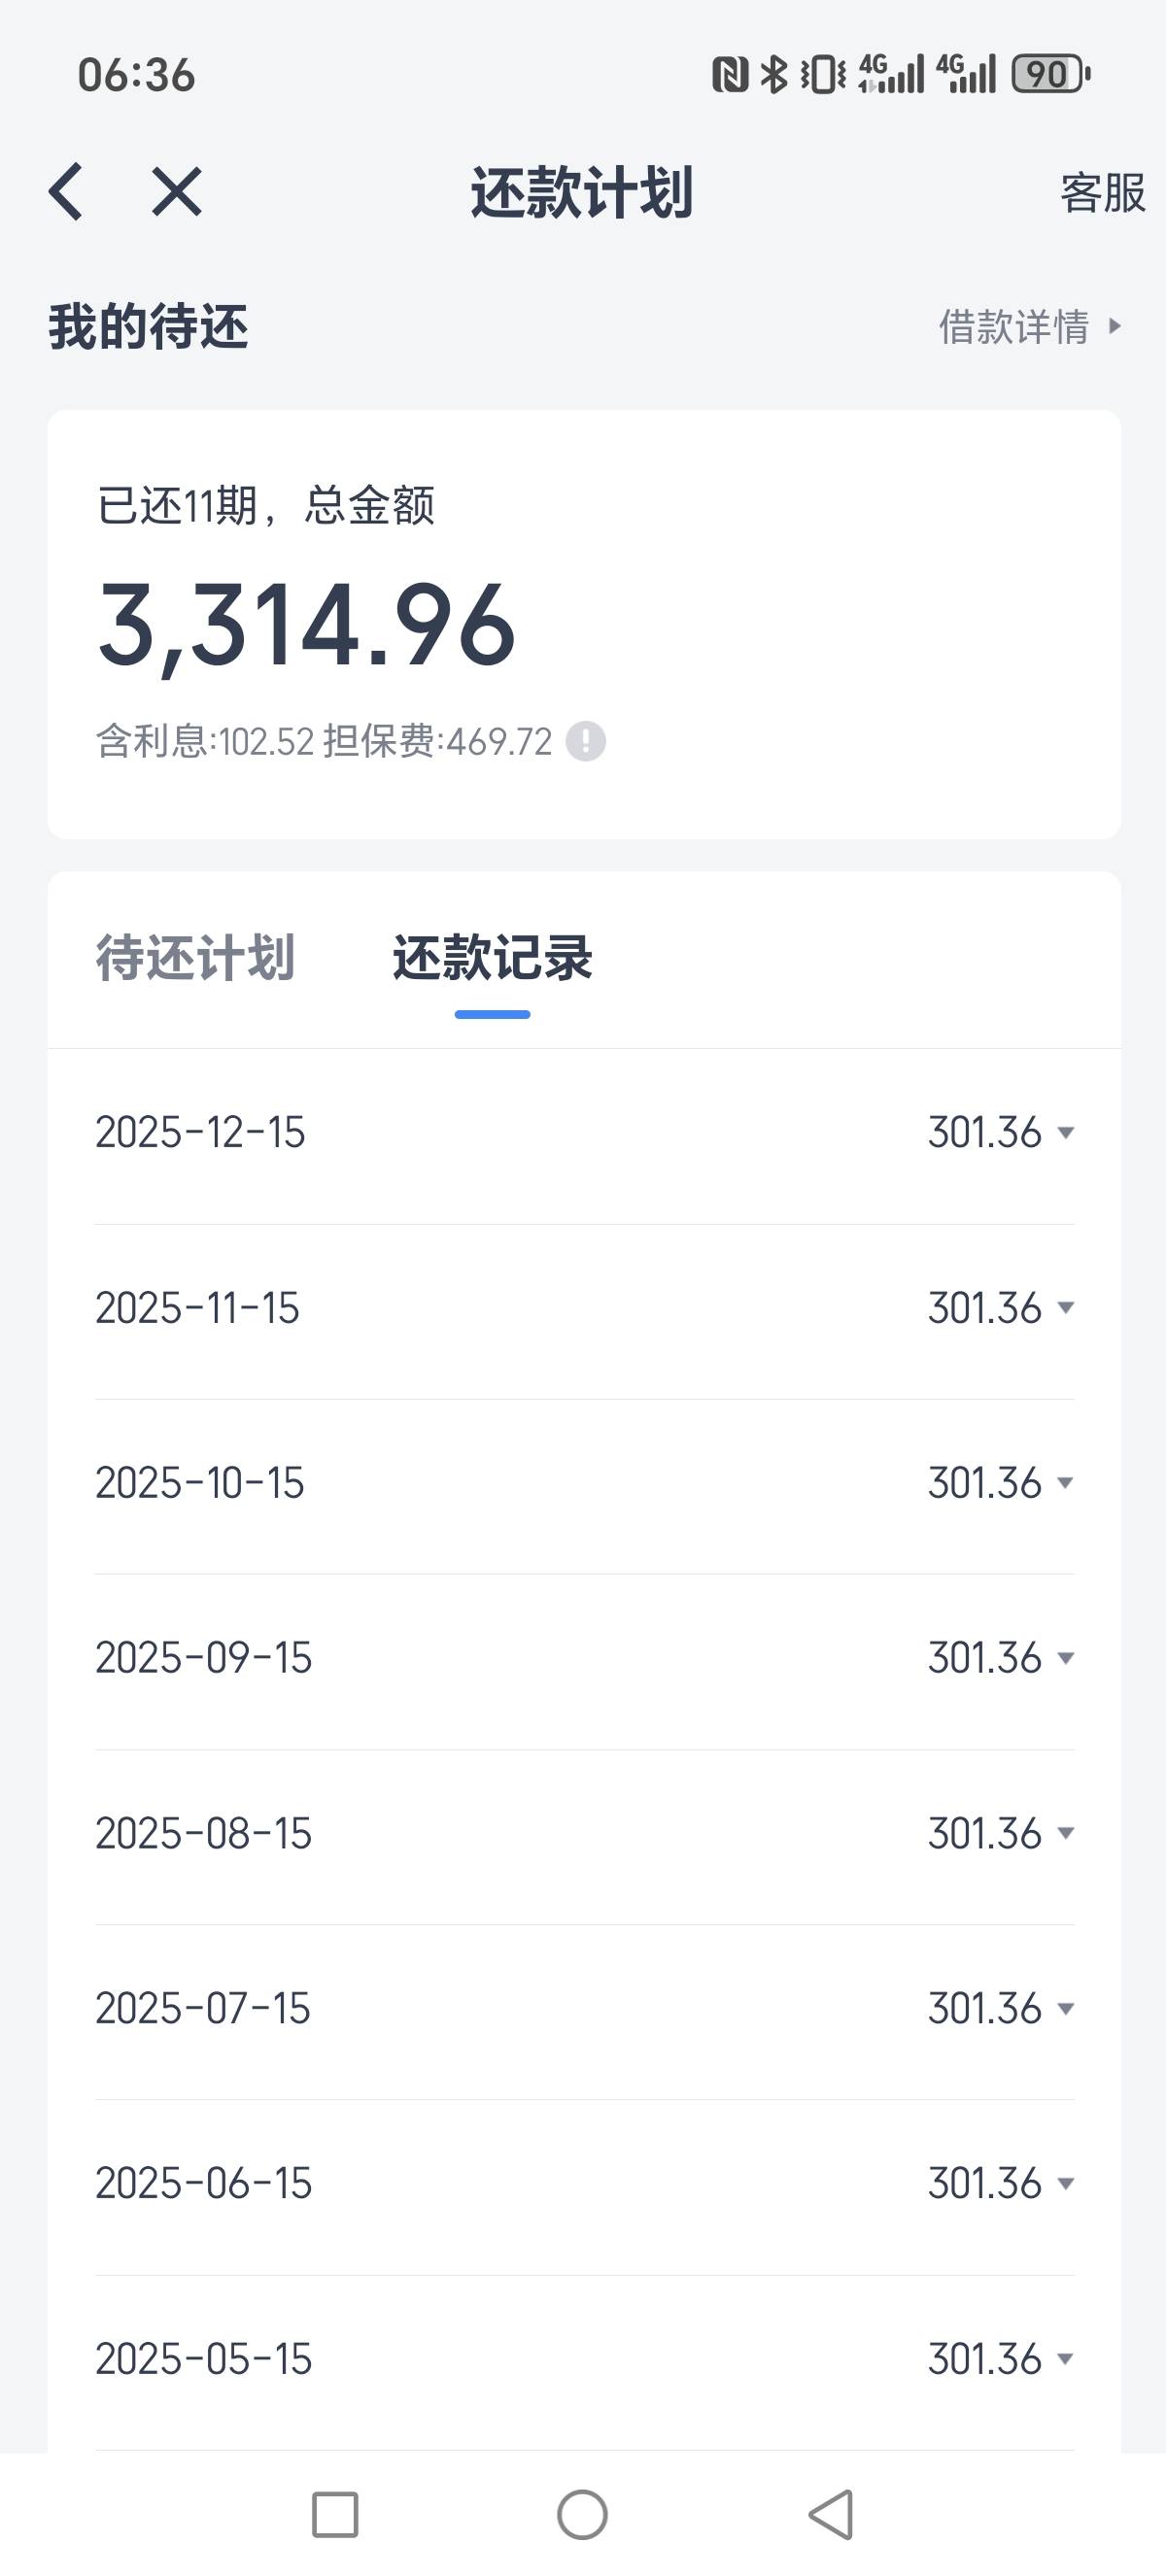Tap the total amount 3,314.96

pos(307,626)
